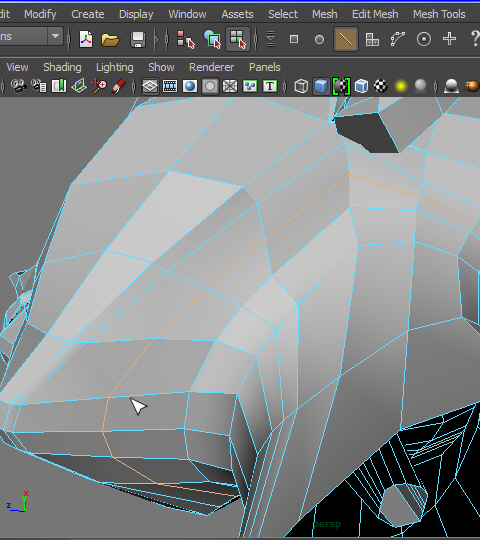Collapse the panel toolbar gate section handle

coord(134,86)
